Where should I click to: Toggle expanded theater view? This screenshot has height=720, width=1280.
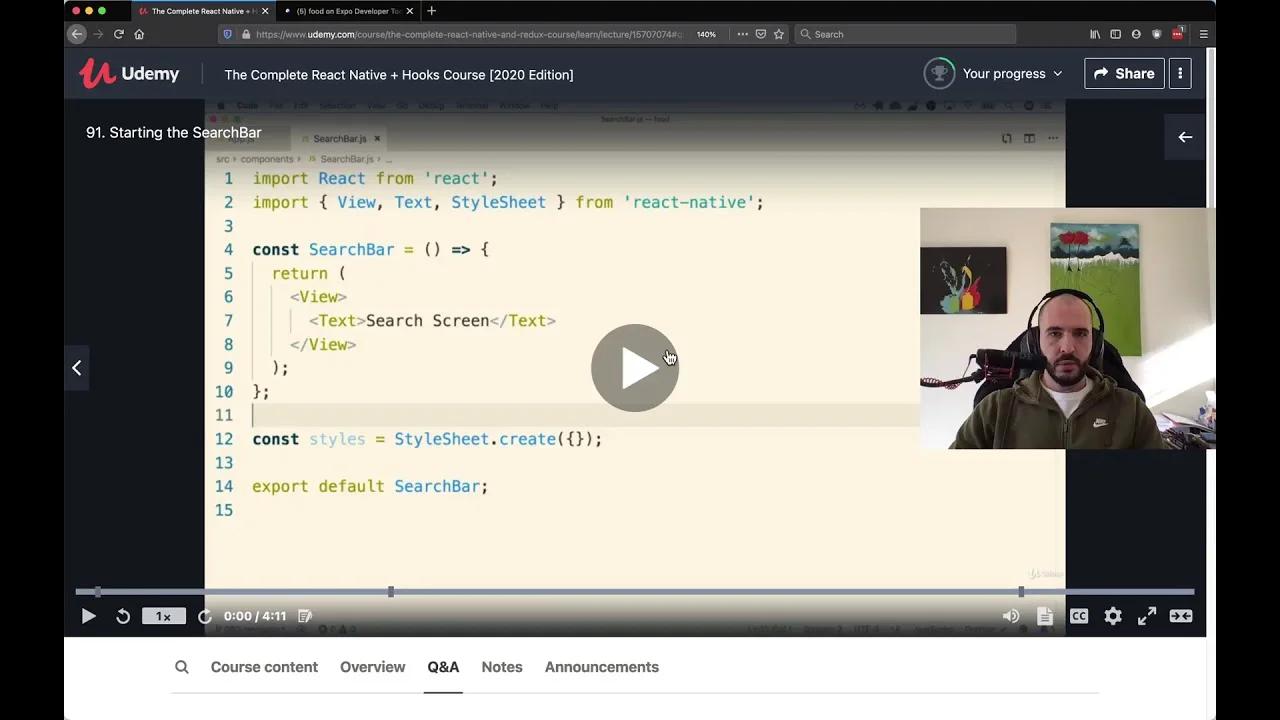coord(1181,616)
